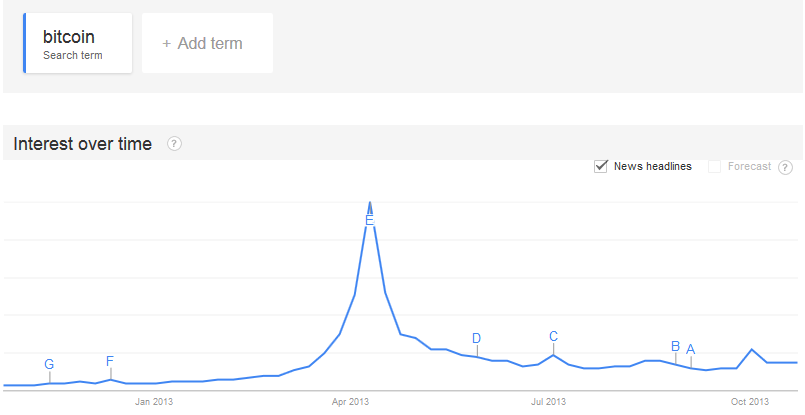Click the help icon beside Interest over time
Image resolution: width=805 pixels, height=415 pixels.
tap(175, 144)
